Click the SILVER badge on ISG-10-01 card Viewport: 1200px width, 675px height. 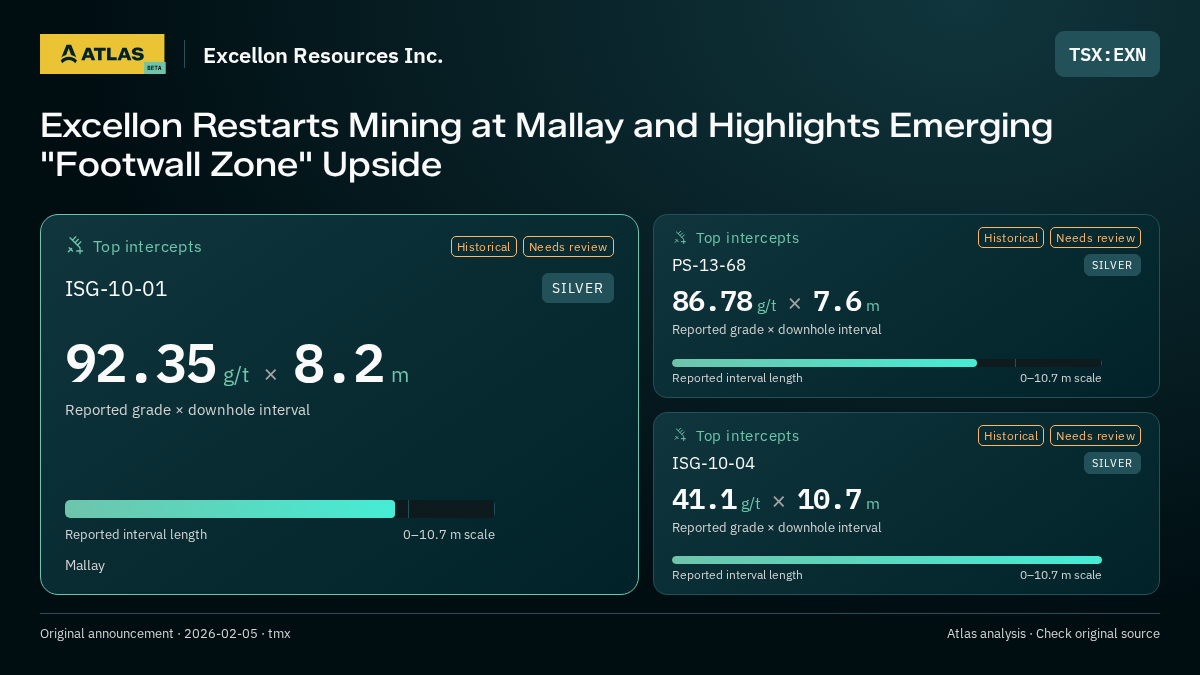(x=578, y=288)
